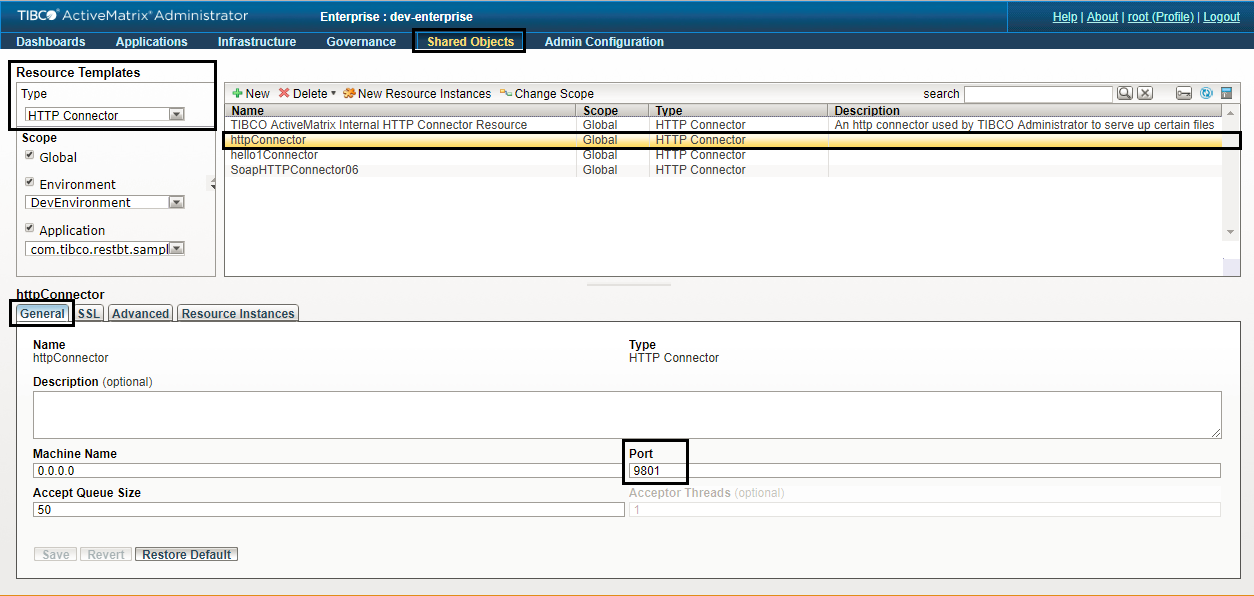Click the search input field
Screen dimensions: 1254x596
coord(1038,93)
